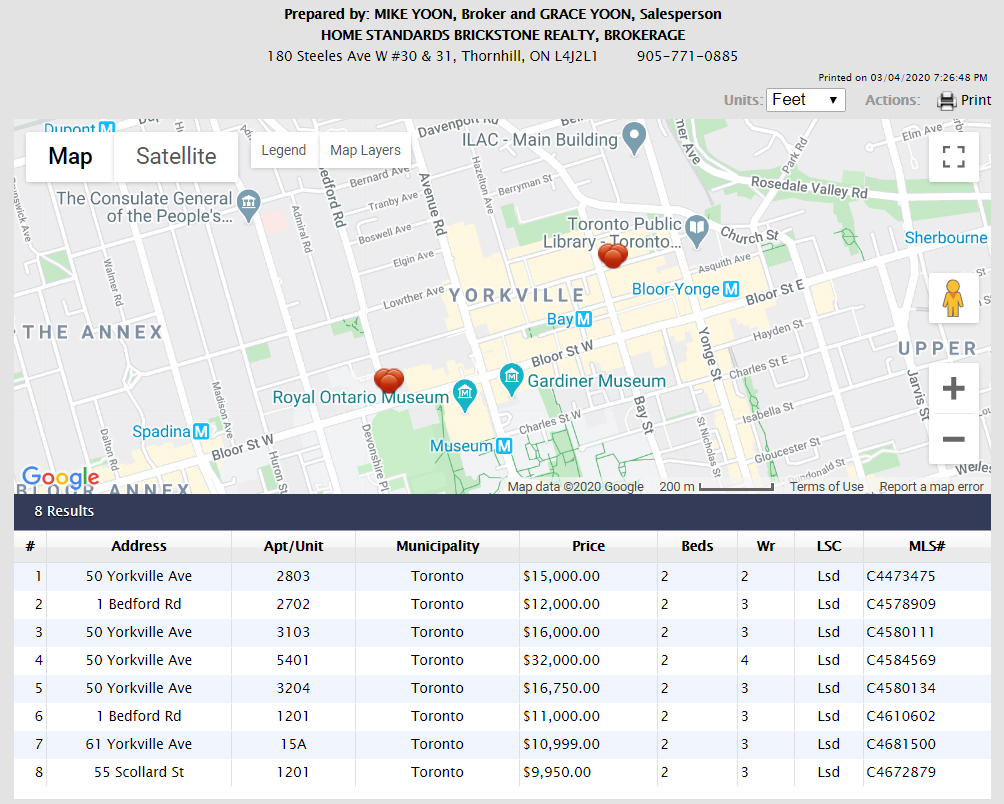Open the Map Layers menu
Screen dimensions: 1004x804
tap(365, 150)
